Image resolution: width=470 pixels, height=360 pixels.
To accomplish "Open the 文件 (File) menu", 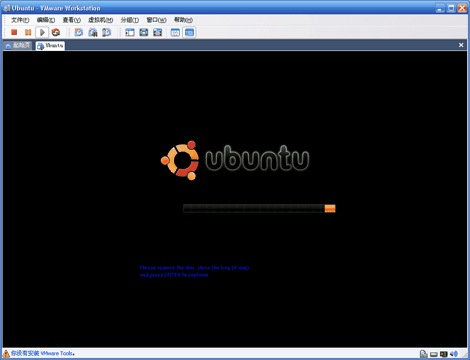I will [x=20, y=20].
